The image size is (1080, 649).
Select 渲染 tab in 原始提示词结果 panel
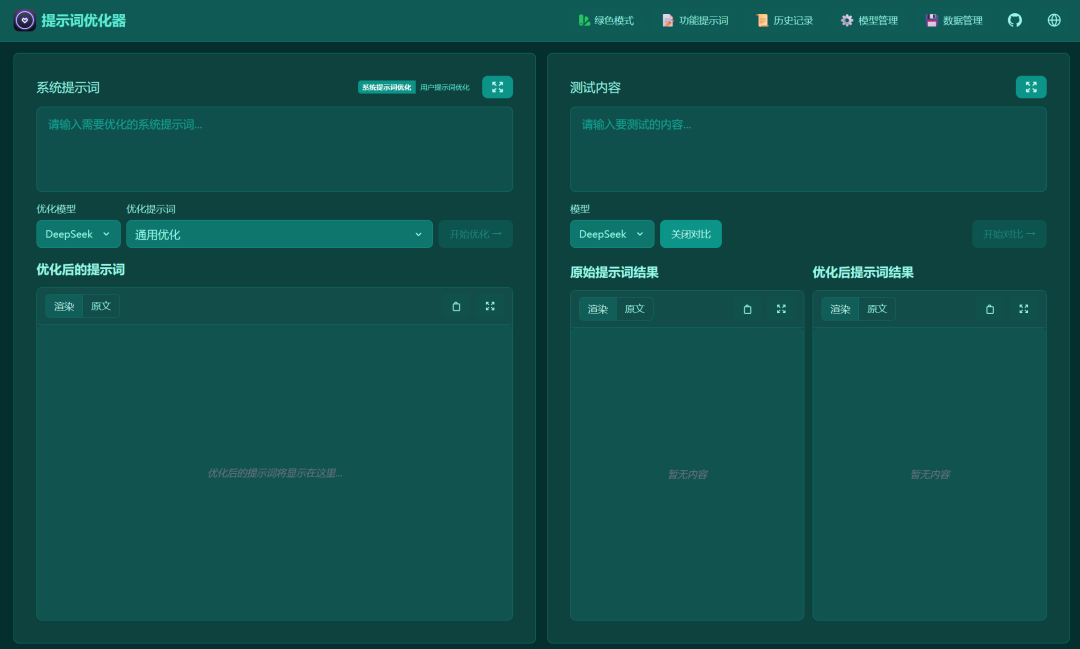point(598,309)
